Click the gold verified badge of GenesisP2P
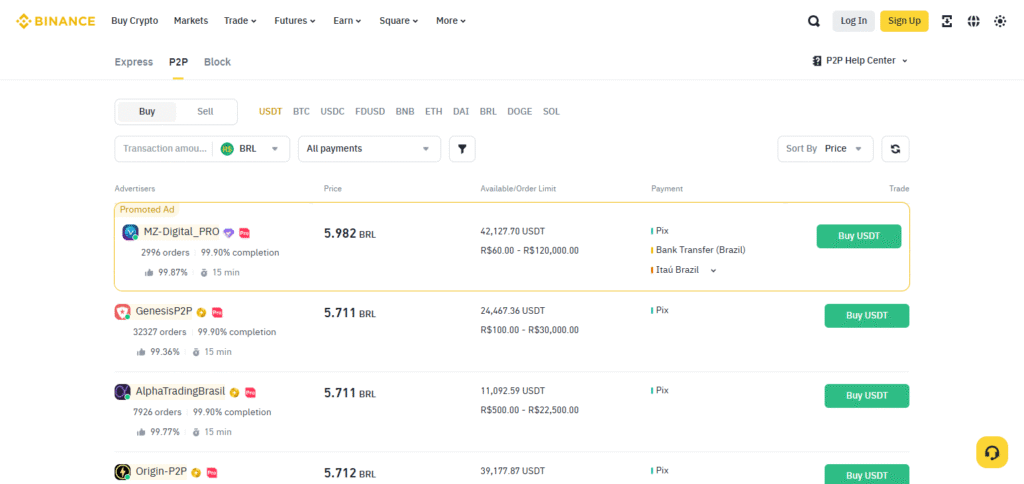The width and height of the screenshot is (1024, 484). pyautogui.click(x=201, y=312)
